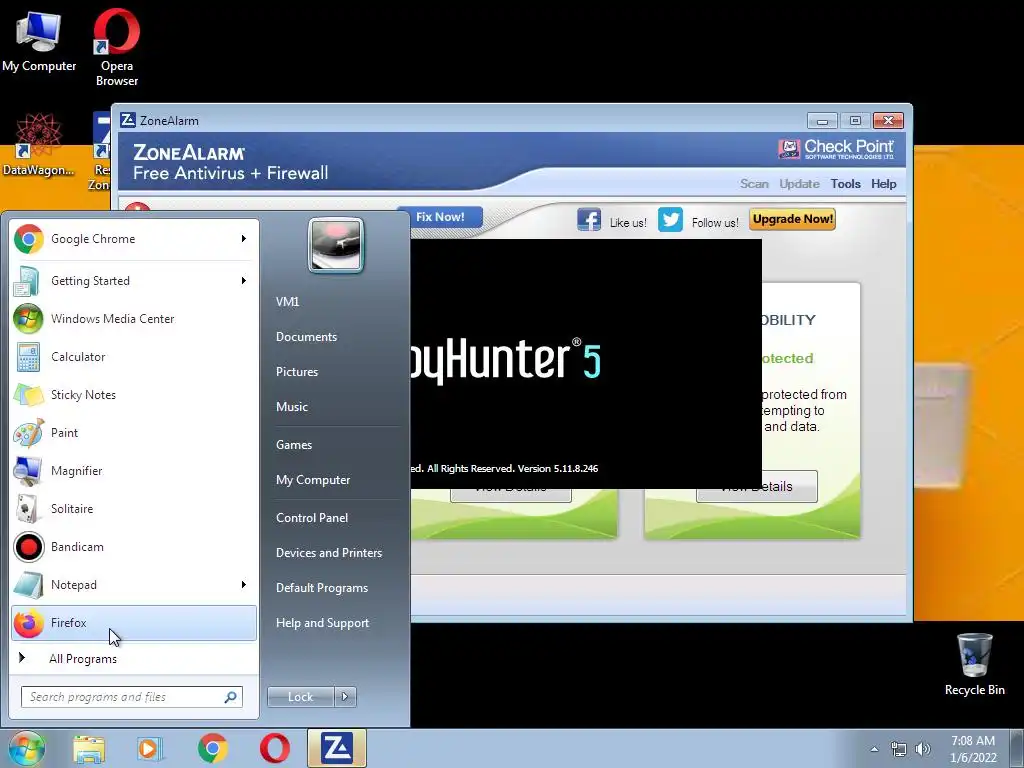1024x768 pixels.
Task: Open ZoneAlarm Tools menu
Action: coord(845,184)
